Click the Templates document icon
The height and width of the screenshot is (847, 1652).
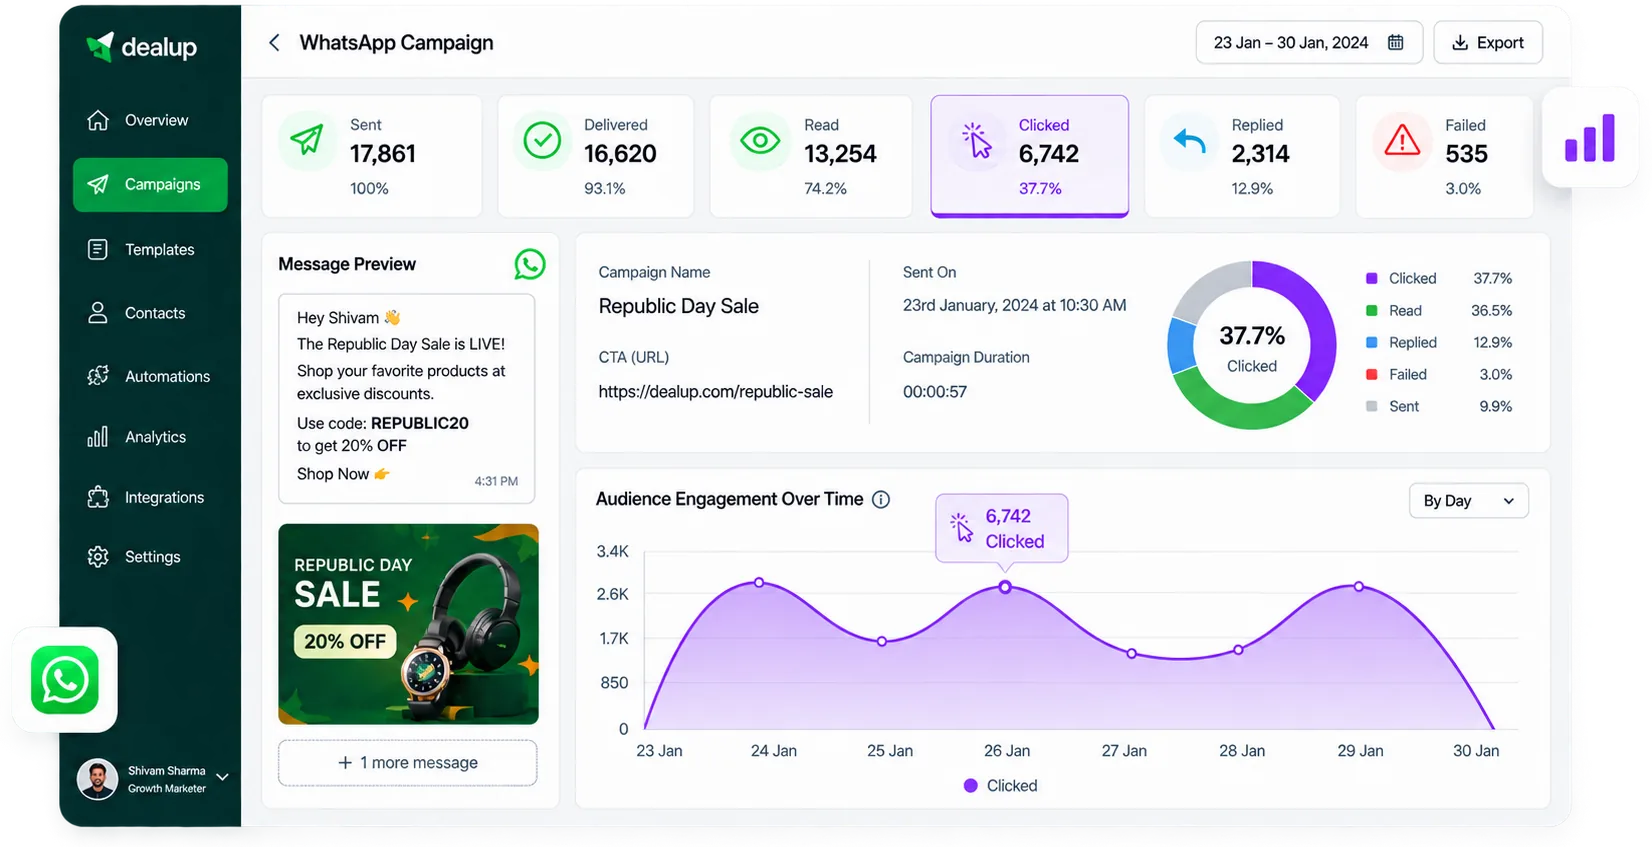[98, 249]
